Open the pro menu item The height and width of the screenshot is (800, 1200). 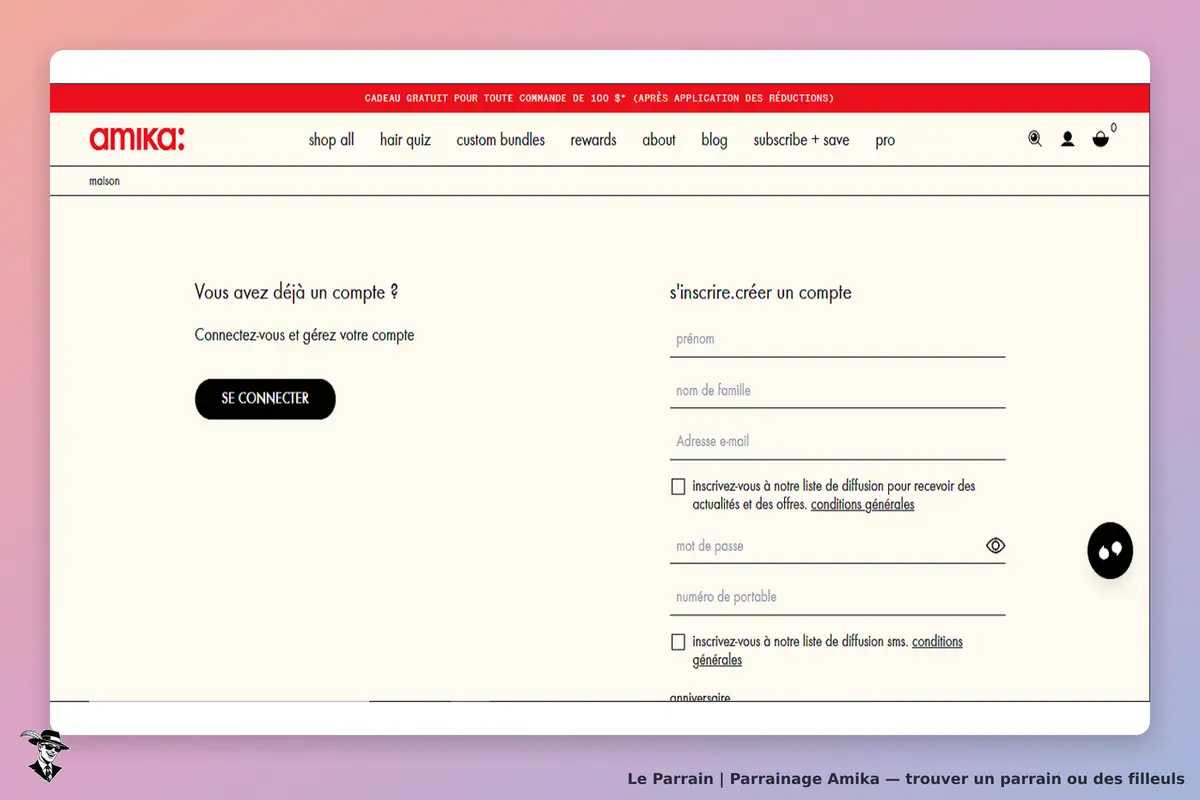(x=885, y=140)
